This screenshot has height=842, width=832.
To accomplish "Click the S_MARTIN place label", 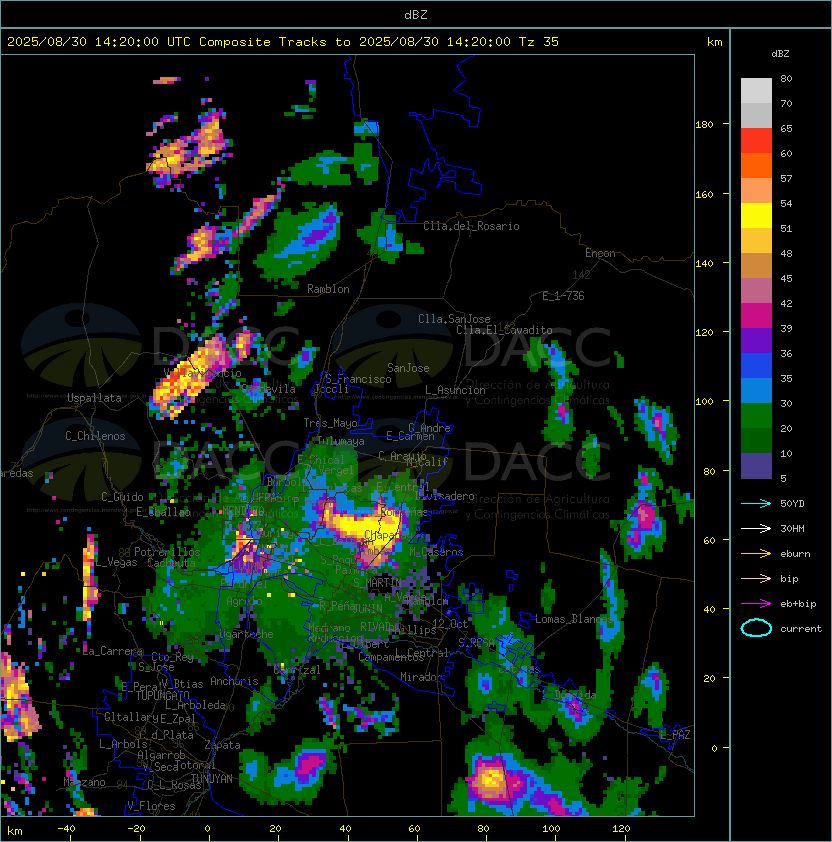I will click(377, 583).
